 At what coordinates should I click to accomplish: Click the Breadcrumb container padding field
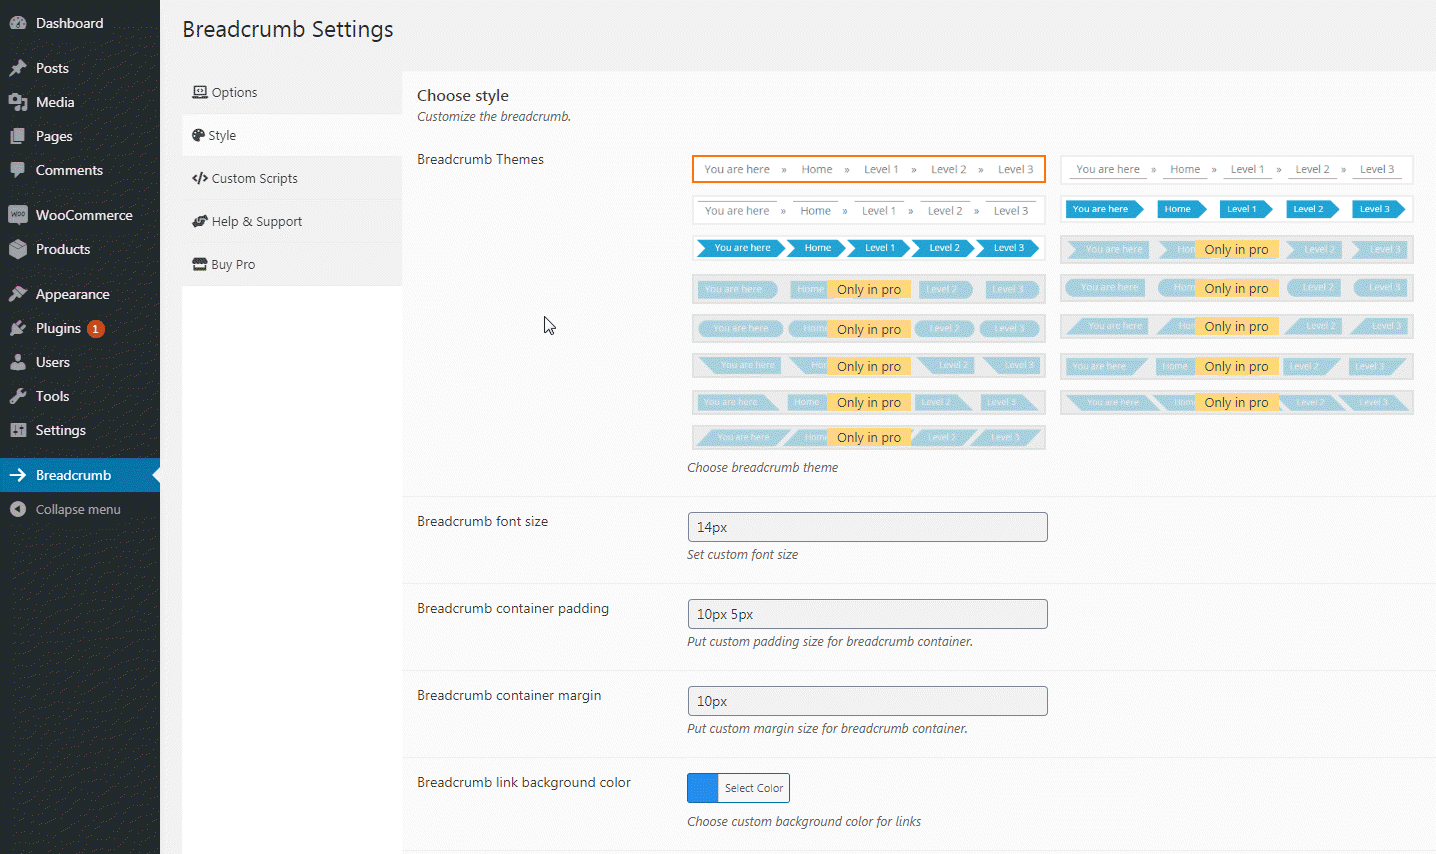867,614
